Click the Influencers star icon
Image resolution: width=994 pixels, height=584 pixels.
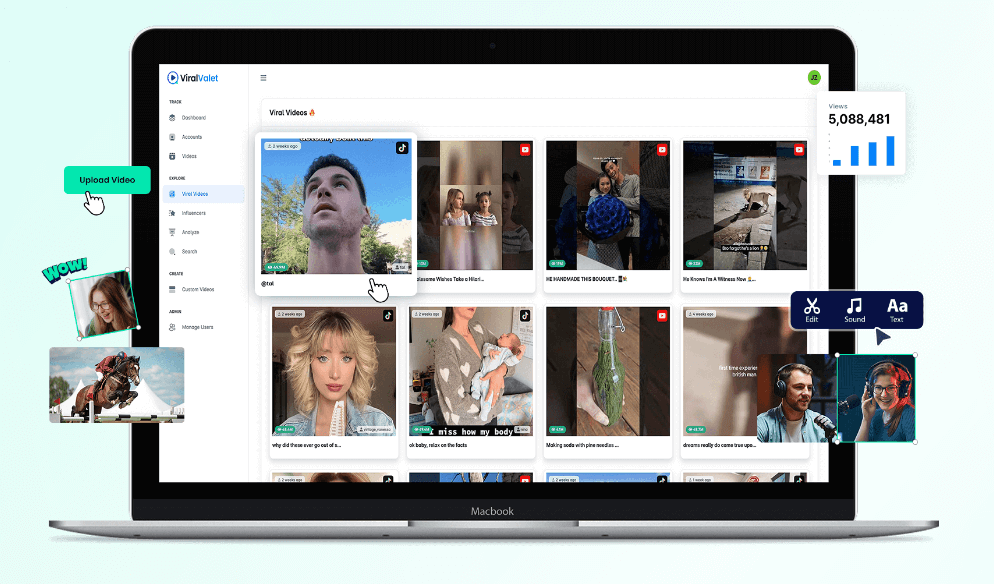click(x=172, y=213)
